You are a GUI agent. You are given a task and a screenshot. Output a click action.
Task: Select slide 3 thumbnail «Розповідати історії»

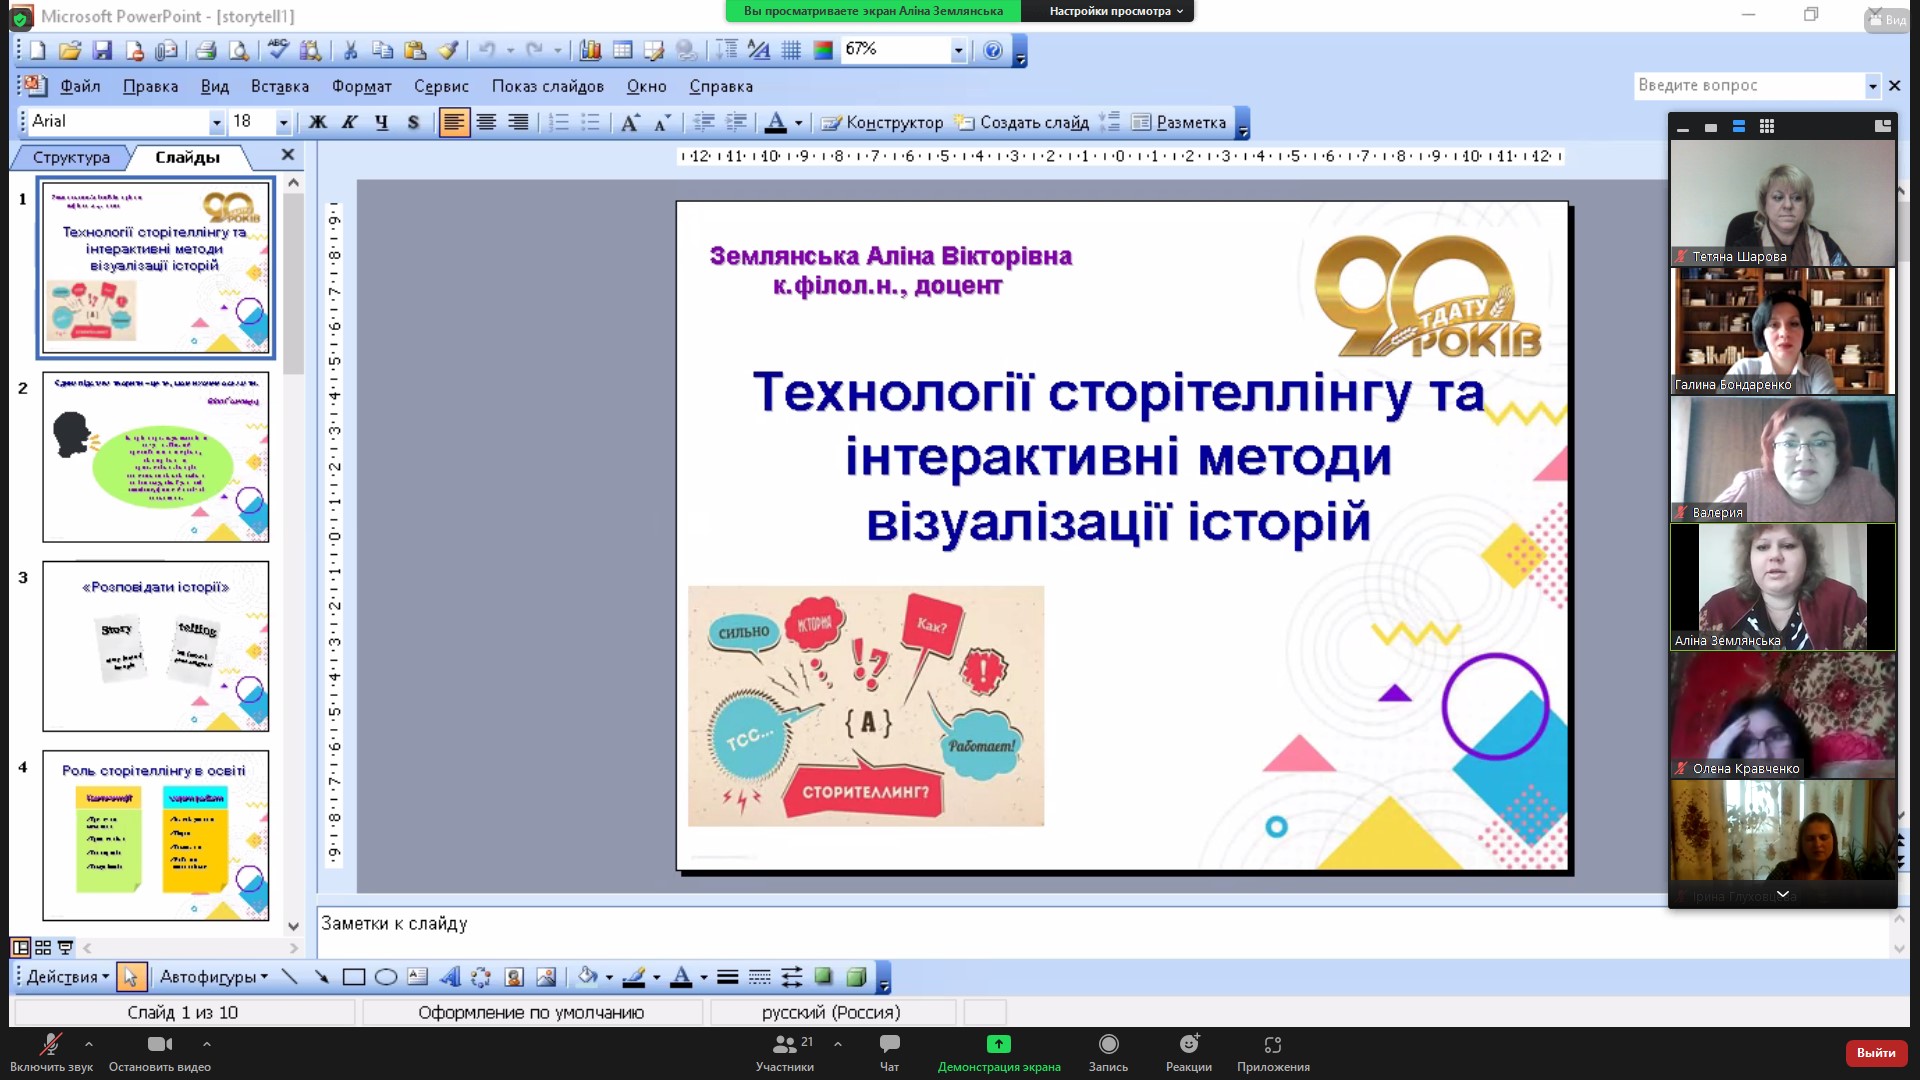pos(155,645)
